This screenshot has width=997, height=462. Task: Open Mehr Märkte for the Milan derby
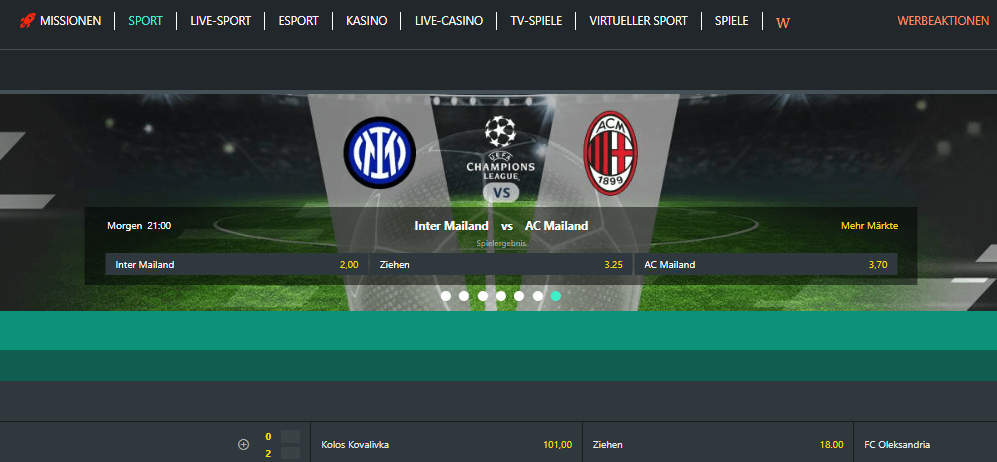point(869,226)
